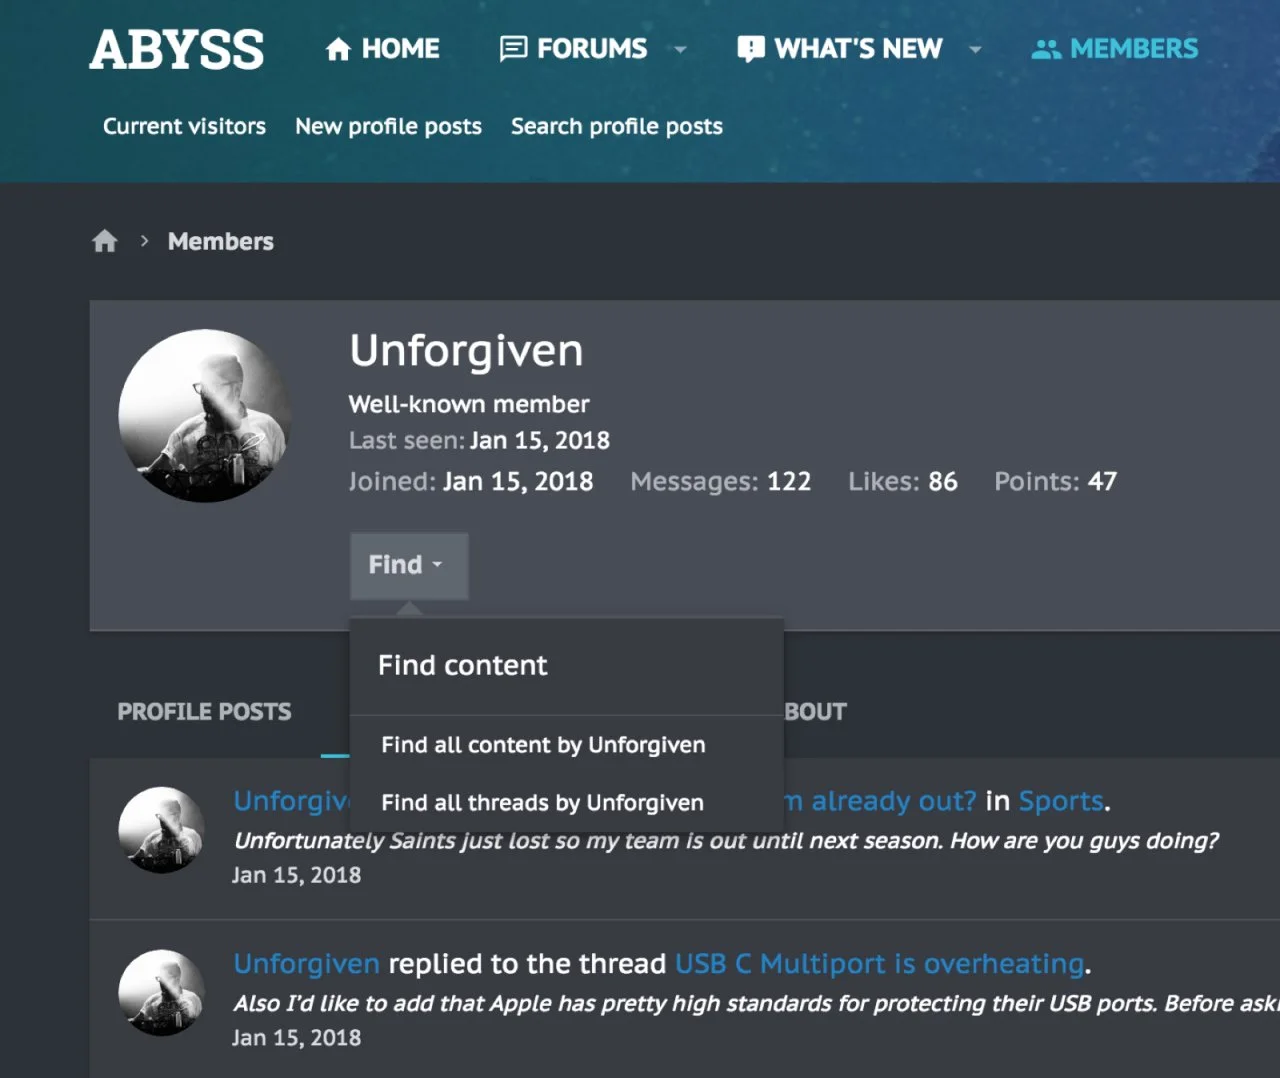Screen dimensions: 1280x1078
Task: Open Current visitors page
Action: point(184,127)
